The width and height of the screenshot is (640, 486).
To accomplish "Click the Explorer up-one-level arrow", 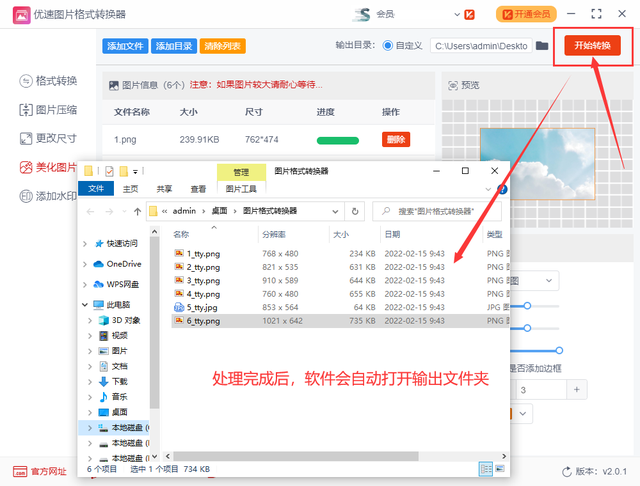I will click(x=138, y=211).
